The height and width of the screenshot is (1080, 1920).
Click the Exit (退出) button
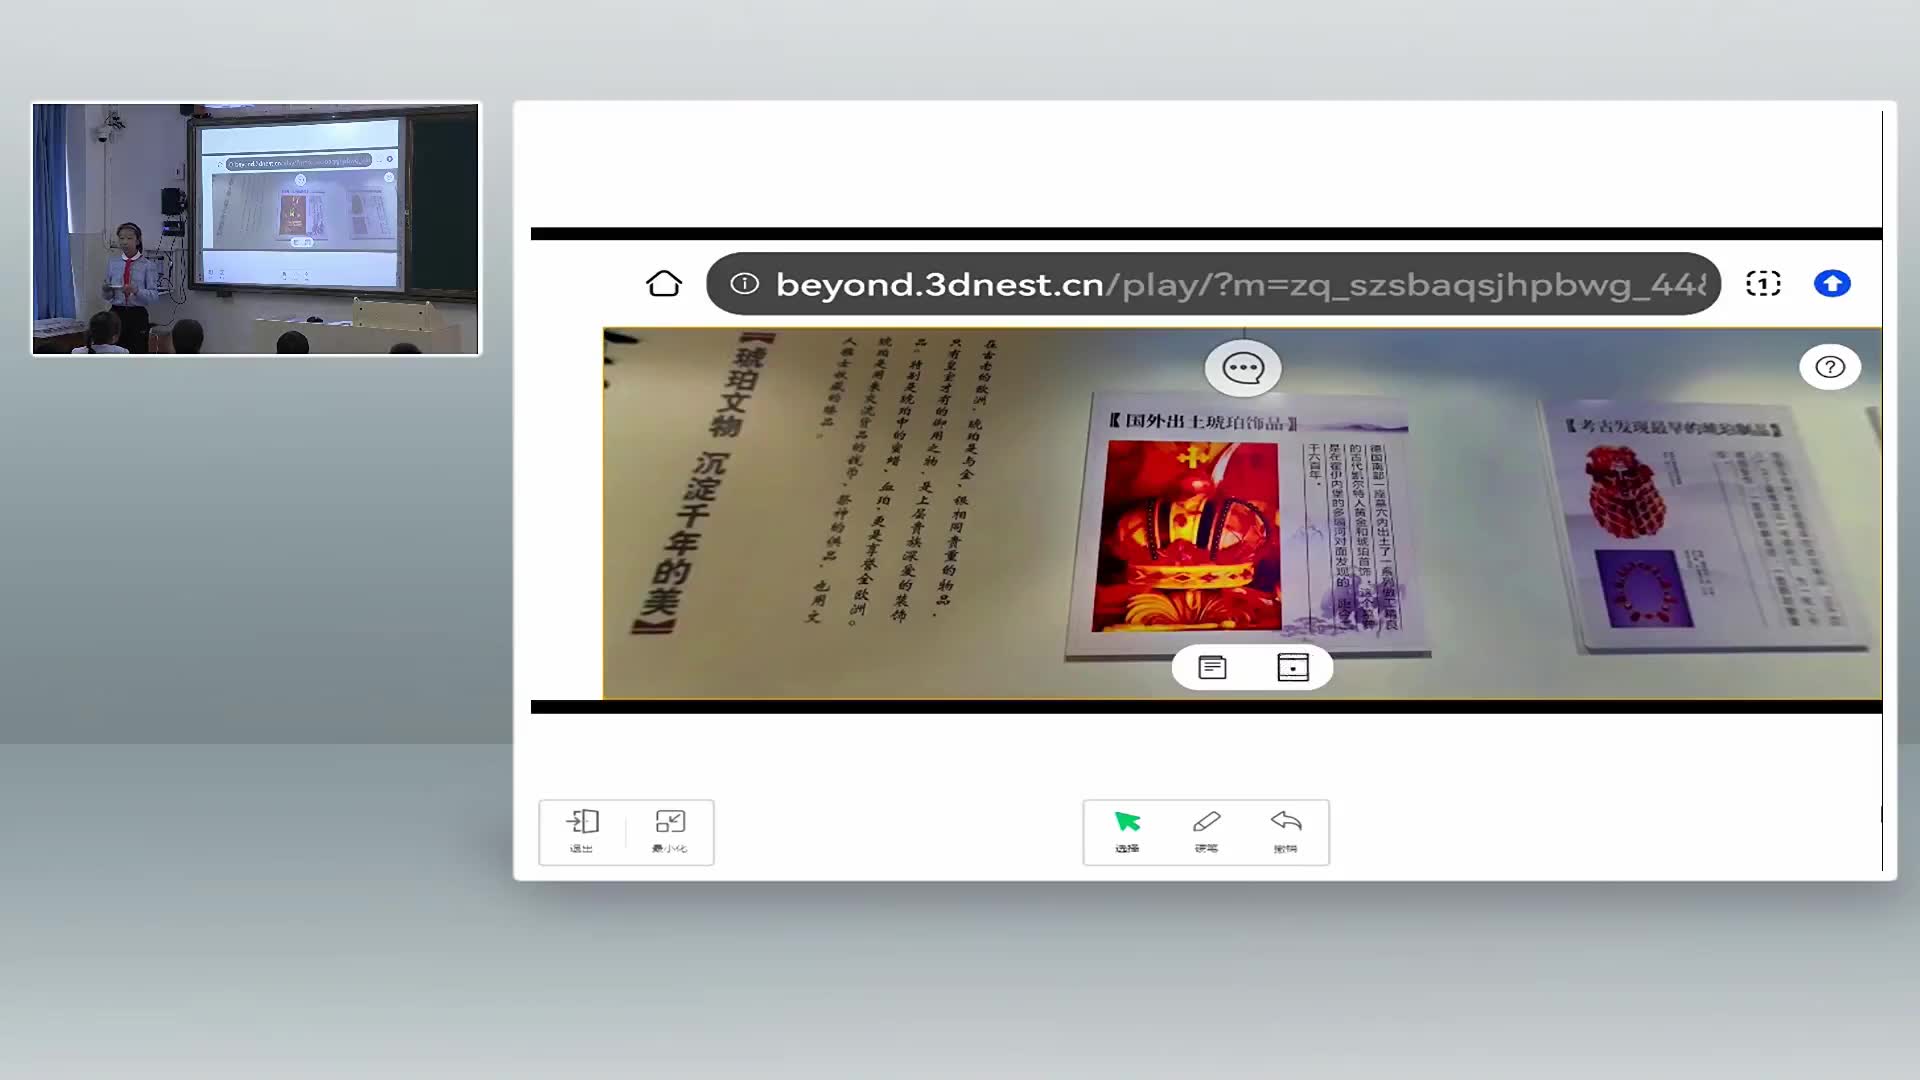(582, 832)
